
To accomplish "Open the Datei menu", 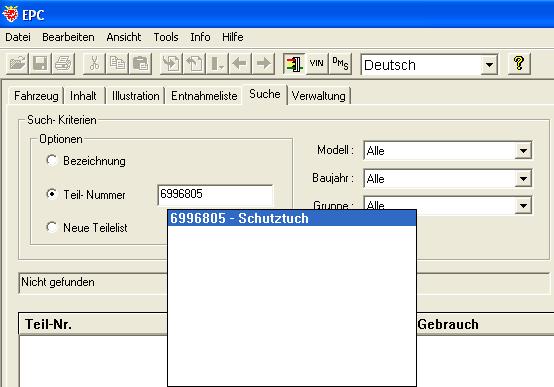I will [x=18, y=37].
